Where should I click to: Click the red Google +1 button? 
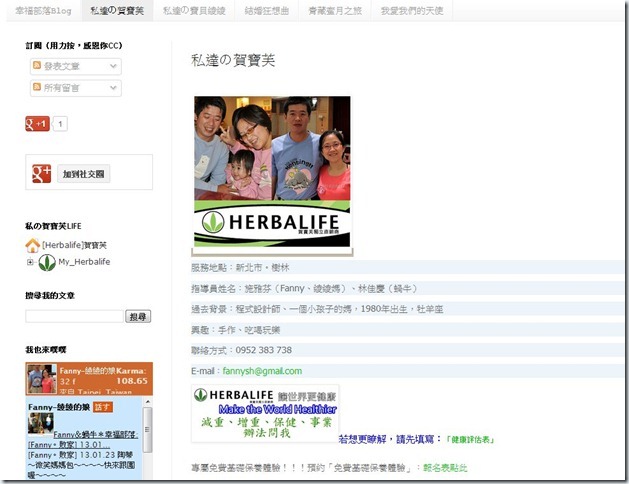point(37,124)
